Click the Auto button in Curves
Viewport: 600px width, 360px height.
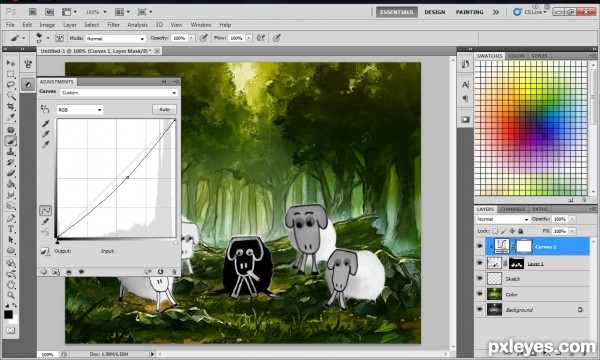pyautogui.click(x=165, y=110)
